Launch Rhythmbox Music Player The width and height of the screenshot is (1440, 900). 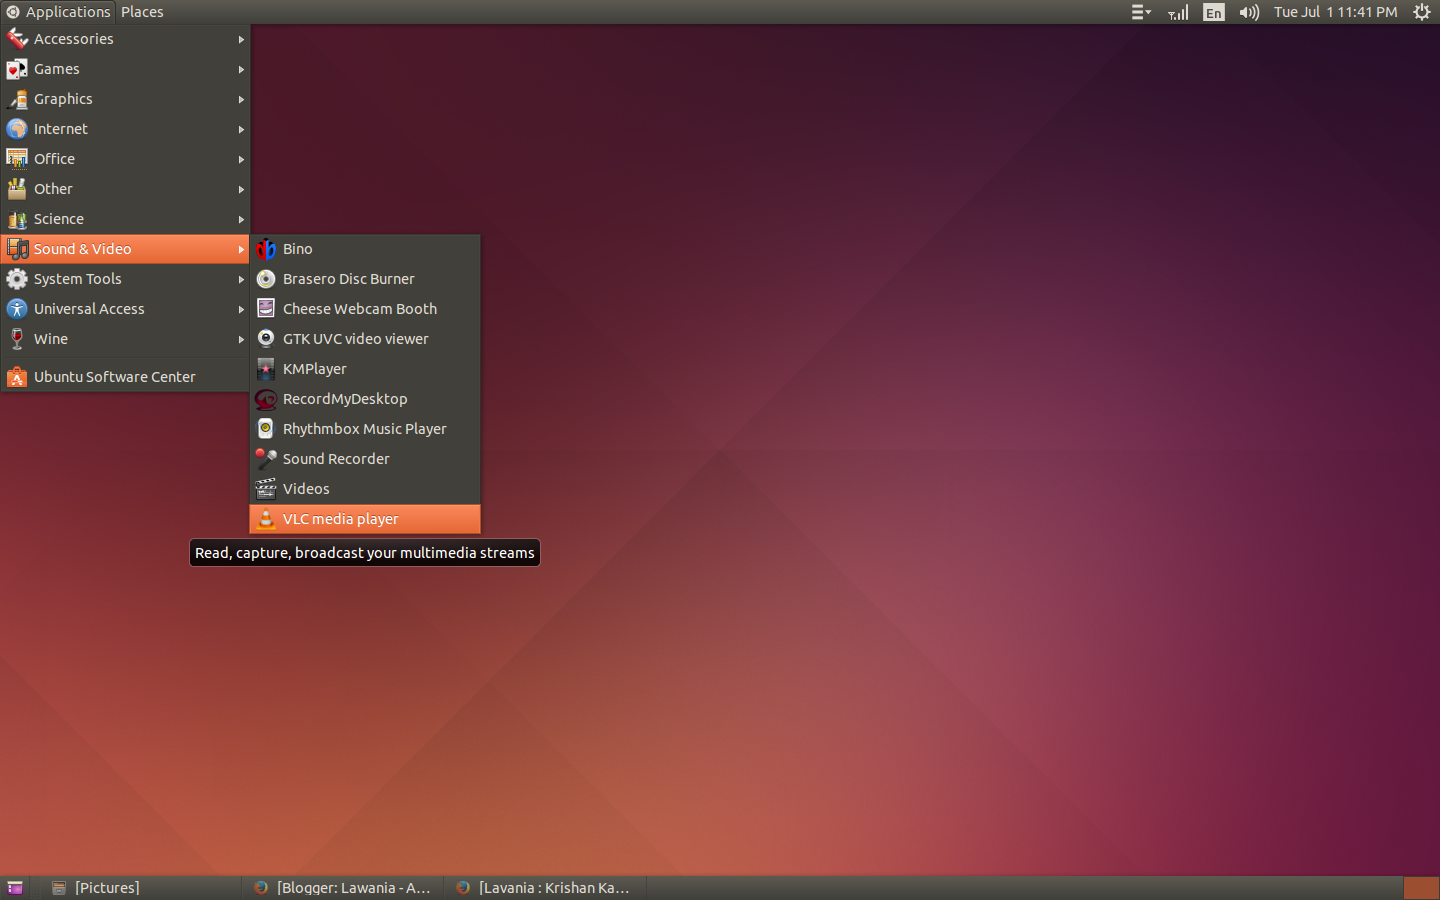click(x=365, y=429)
